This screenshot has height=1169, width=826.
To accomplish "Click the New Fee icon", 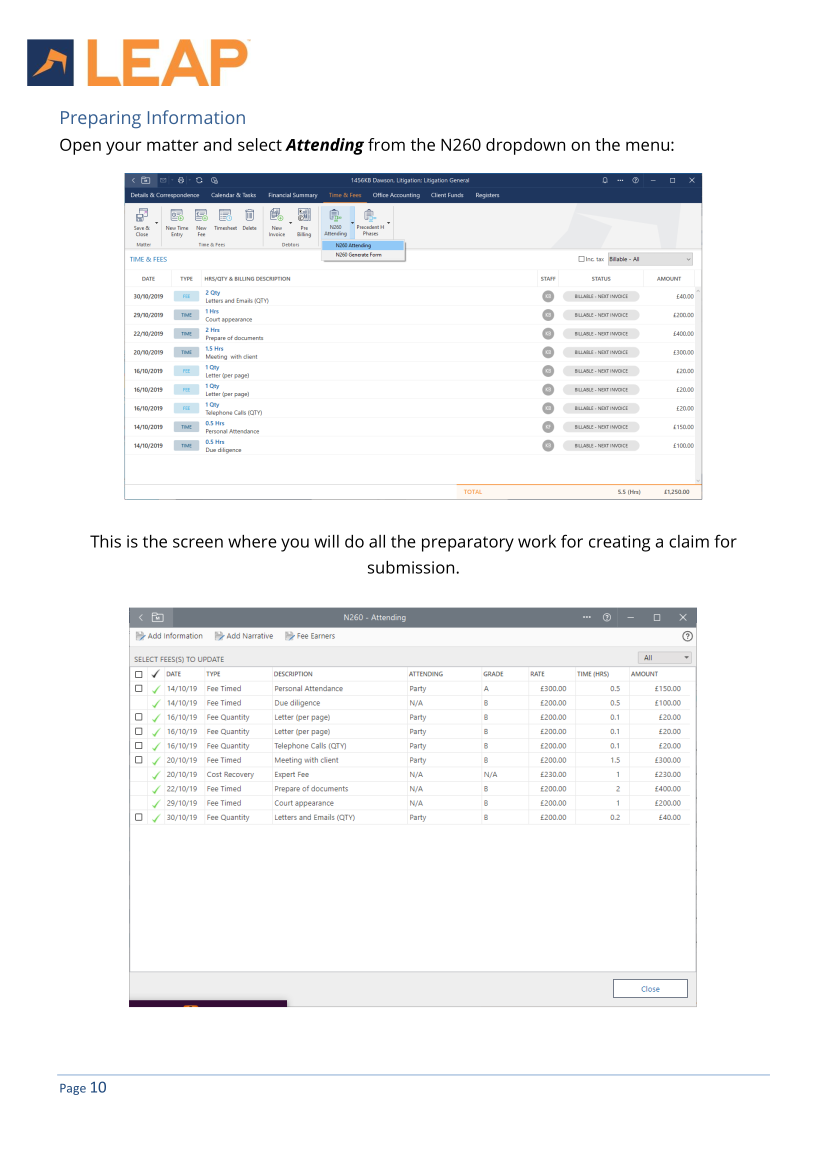I will [201, 214].
